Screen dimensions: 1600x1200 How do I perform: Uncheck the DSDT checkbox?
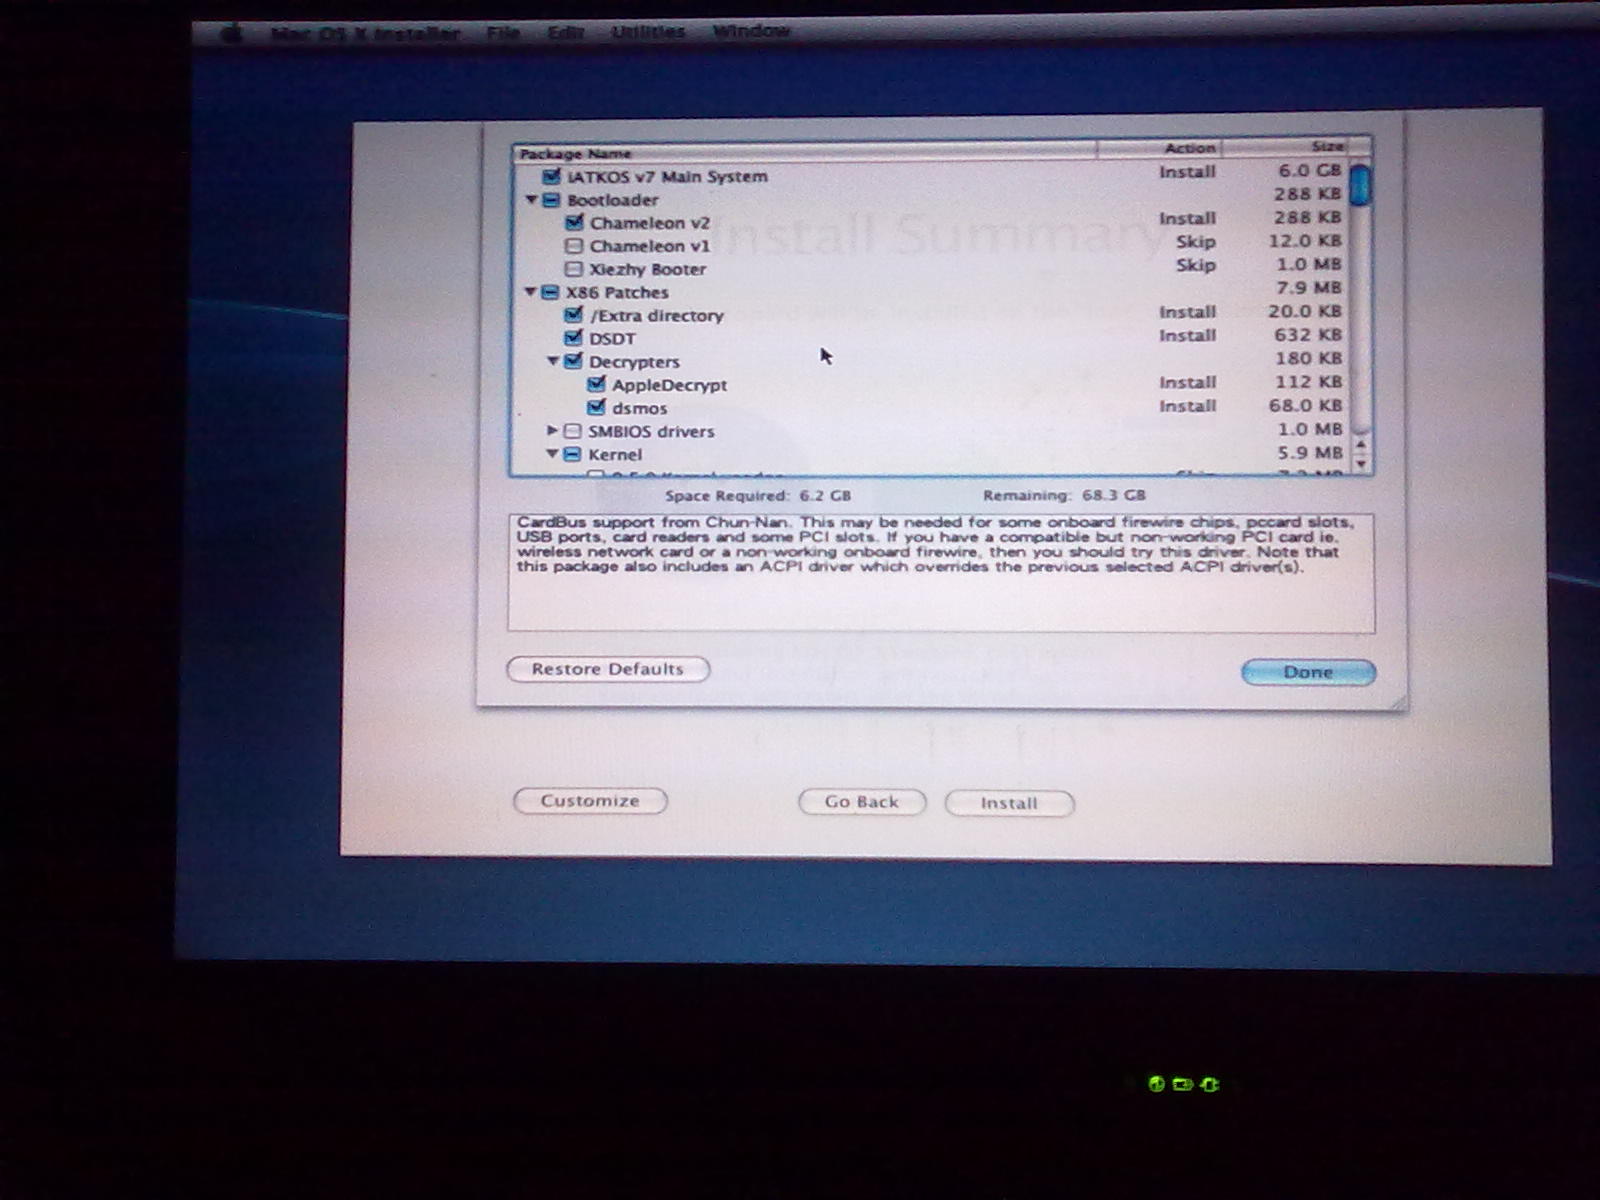click(x=574, y=338)
